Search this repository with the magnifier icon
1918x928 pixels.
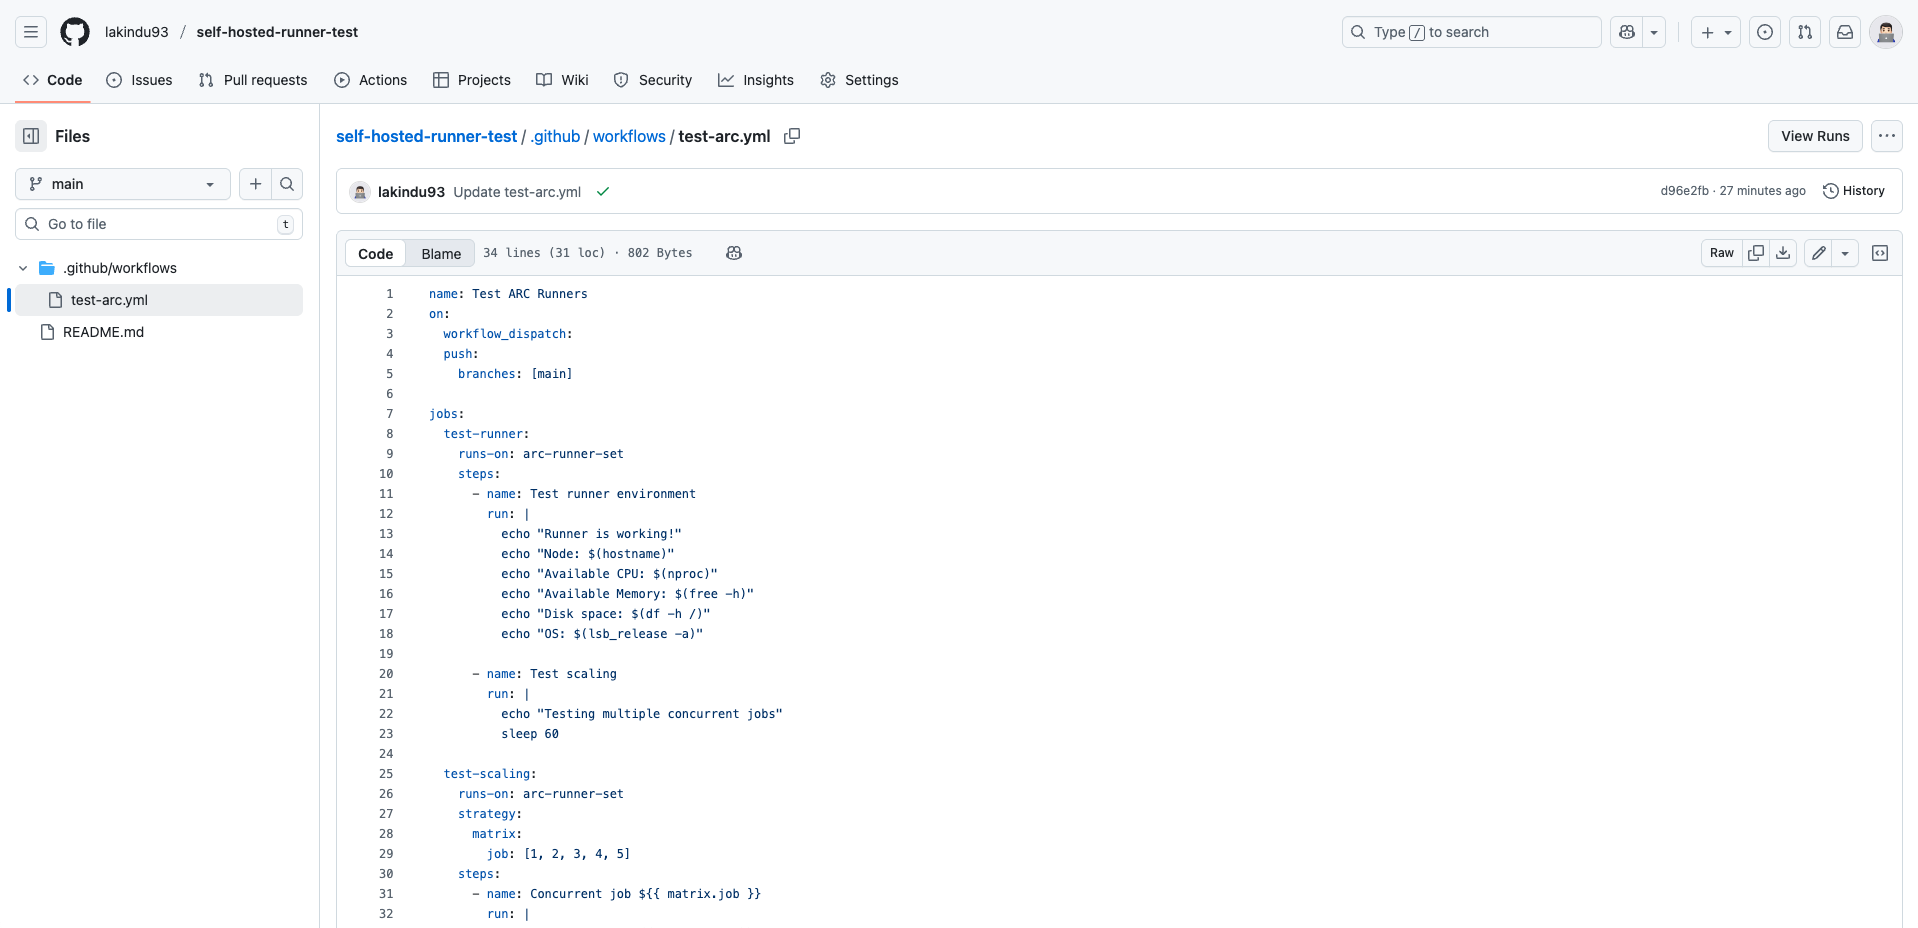click(x=287, y=184)
